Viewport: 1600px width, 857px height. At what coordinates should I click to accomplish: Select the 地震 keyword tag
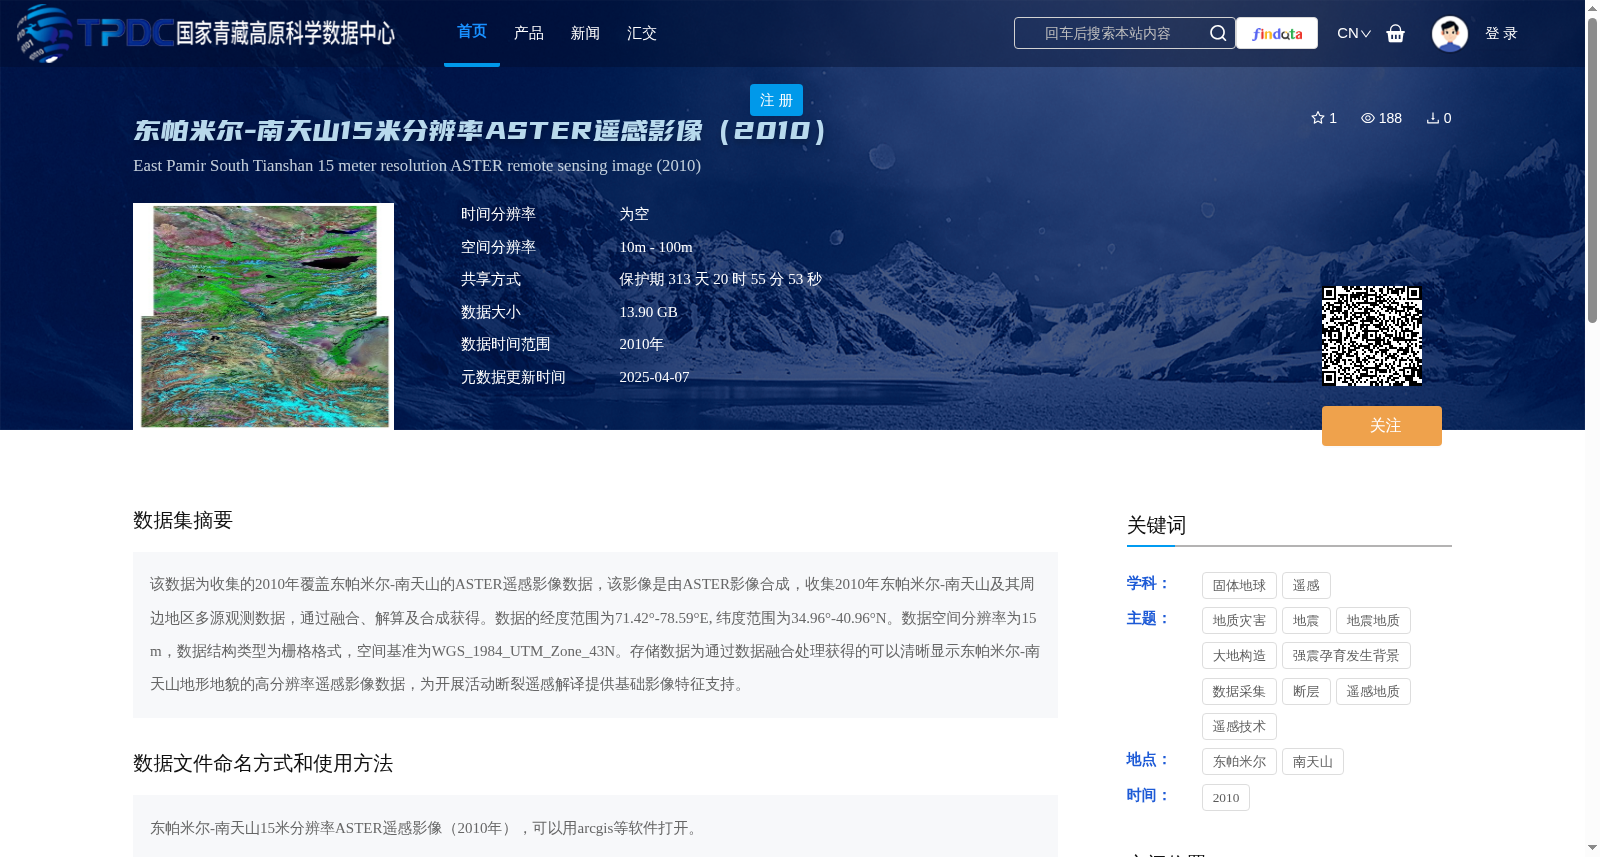(x=1306, y=621)
